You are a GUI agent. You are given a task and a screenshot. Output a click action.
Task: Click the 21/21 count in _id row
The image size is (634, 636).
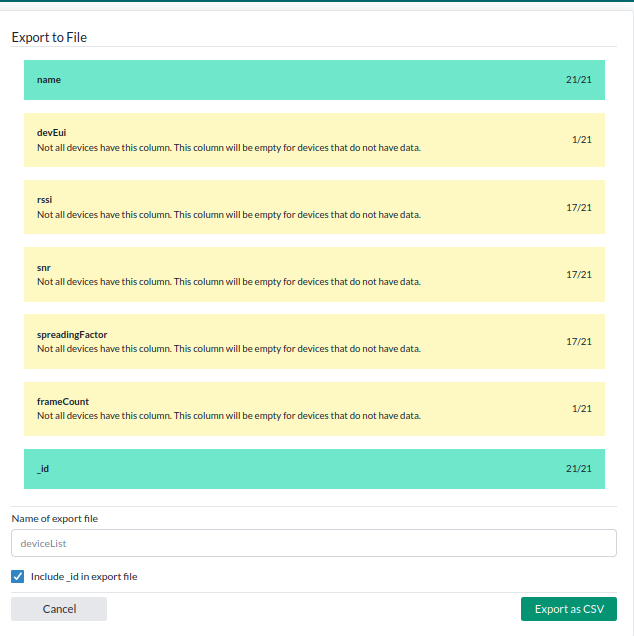[578, 469]
